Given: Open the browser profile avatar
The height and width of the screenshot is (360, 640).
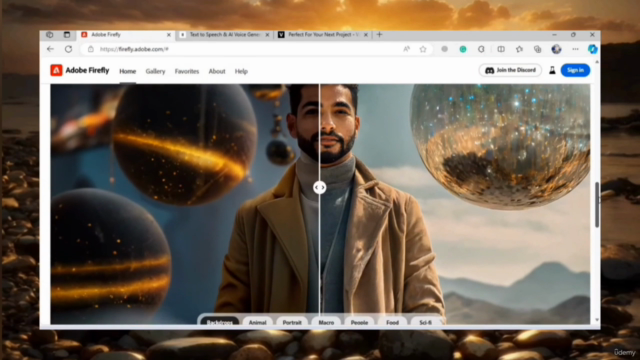Looking at the screenshot, I should (x=556, y=49).
